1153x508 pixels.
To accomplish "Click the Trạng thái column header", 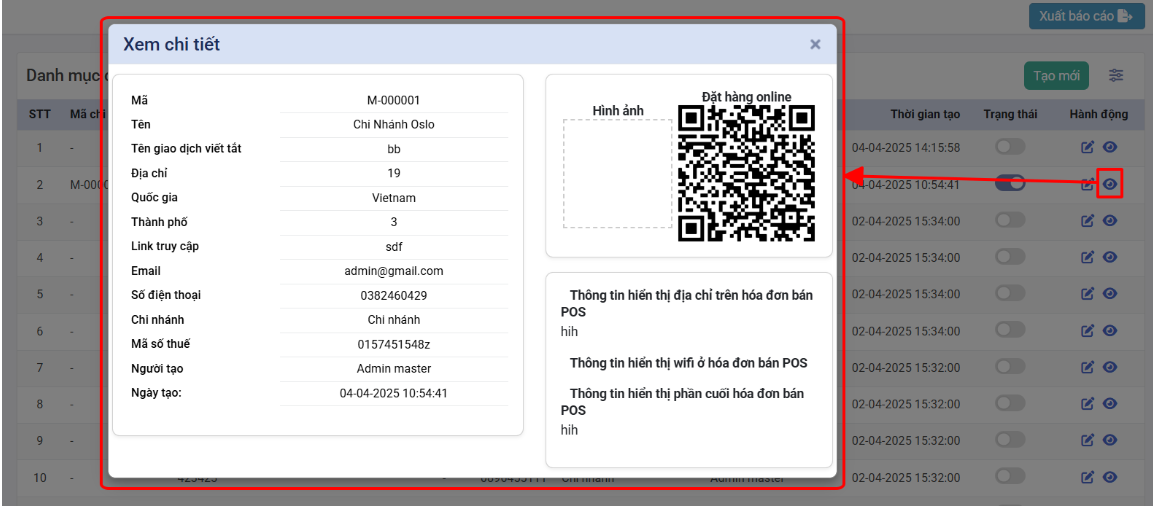I will point(1010,114).
